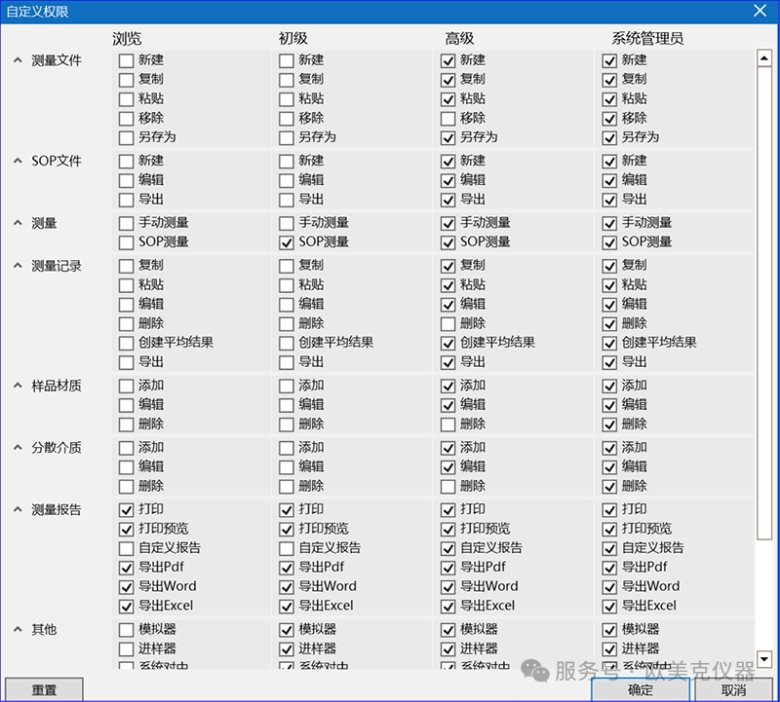Collapse the 测量 group containing 手动测量

point(17,223)
